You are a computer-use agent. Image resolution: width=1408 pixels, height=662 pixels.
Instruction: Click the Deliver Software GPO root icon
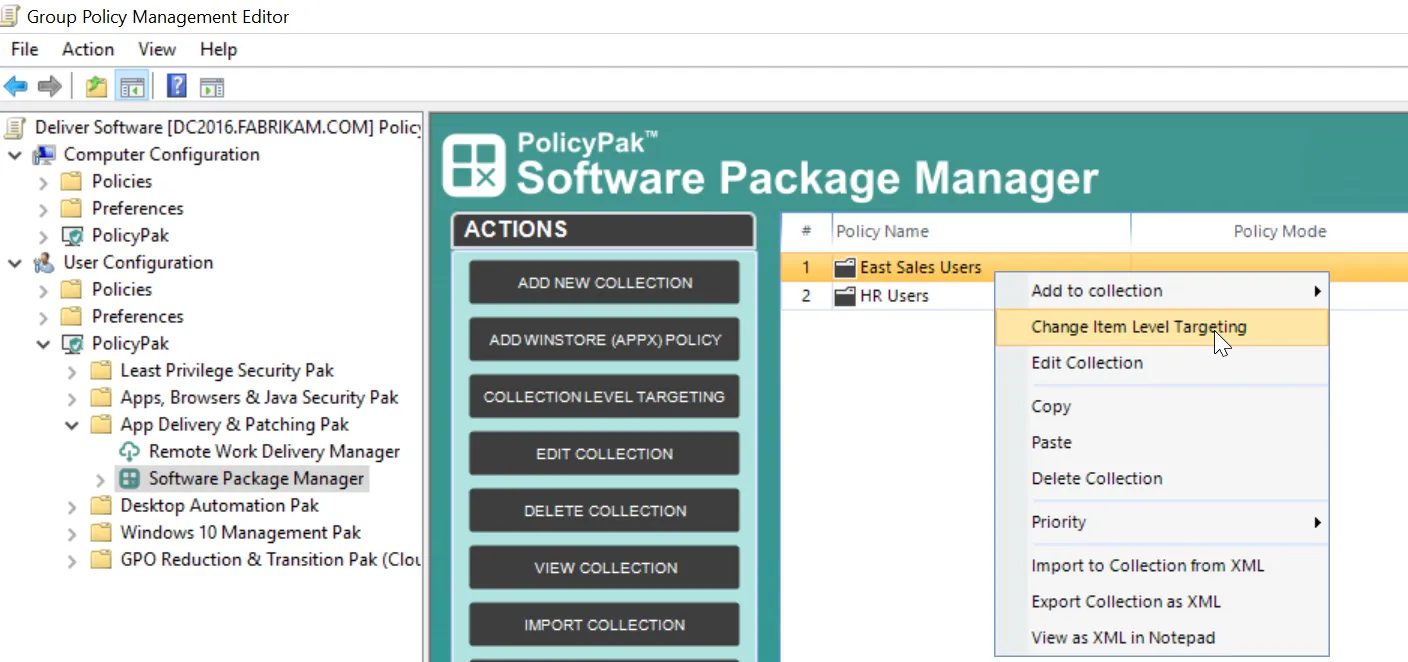click(x=15, y=127)
